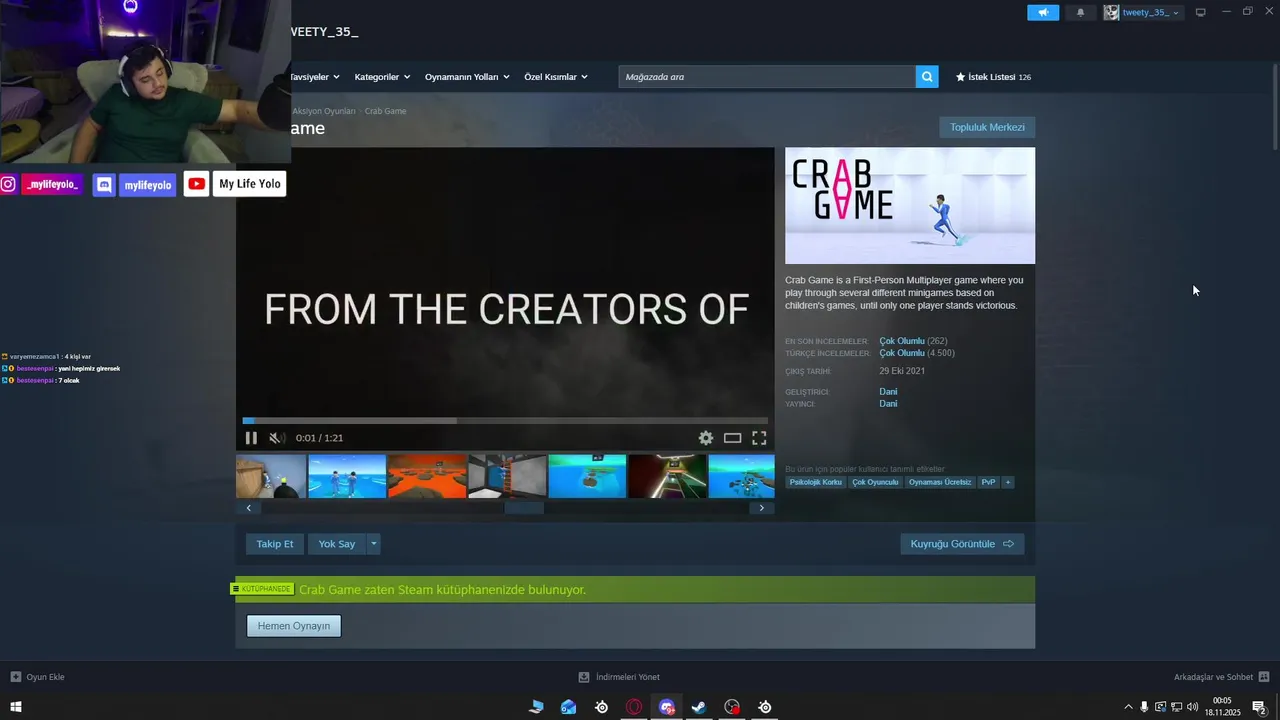Expand the Kategoriler menu

click(382, 77)
